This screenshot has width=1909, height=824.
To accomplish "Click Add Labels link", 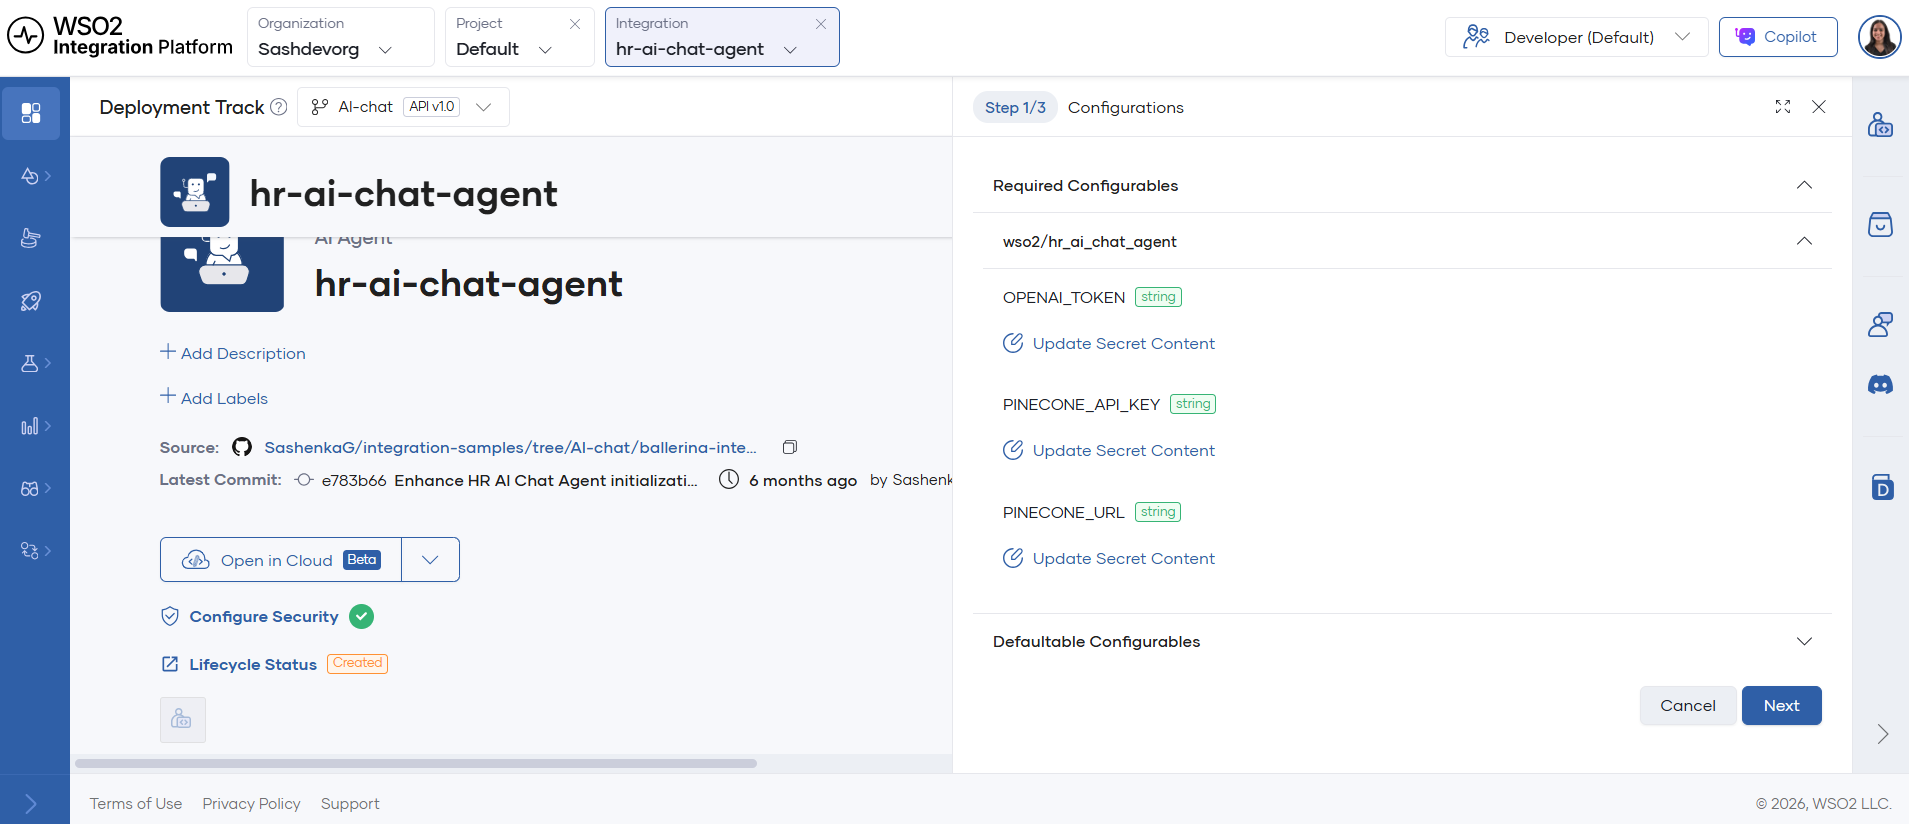I will [x=214, y=398].
